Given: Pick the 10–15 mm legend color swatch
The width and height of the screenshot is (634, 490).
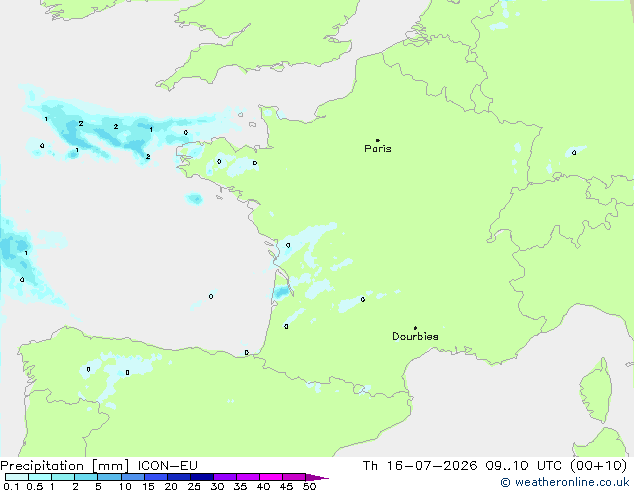Looking at the screenshot, I should [x=133, y=477].
